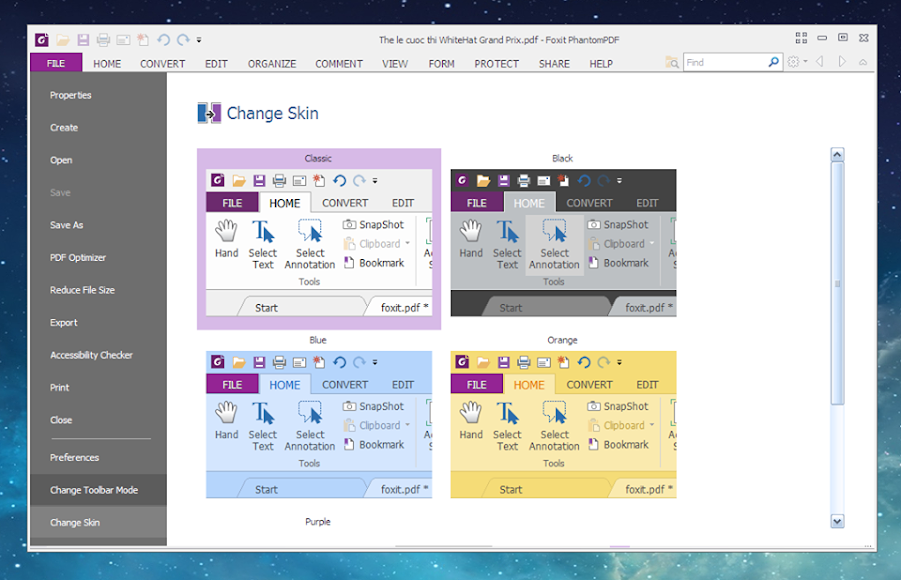Open the FILE tab
Viewport: 901px width, 580px height.
(56, 63)
